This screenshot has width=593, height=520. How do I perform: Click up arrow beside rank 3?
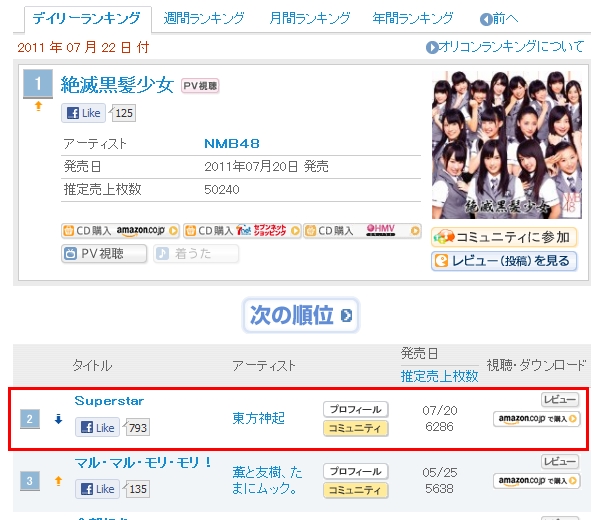click(x=58, y=481)
